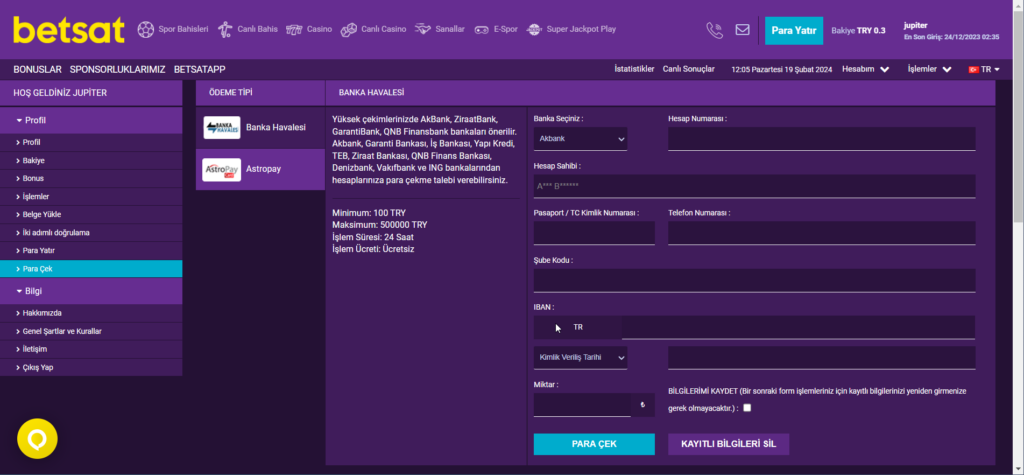The image size is (1024, 475).
Task: Click the Casino slot machine icon
Action: pos(294,29)
